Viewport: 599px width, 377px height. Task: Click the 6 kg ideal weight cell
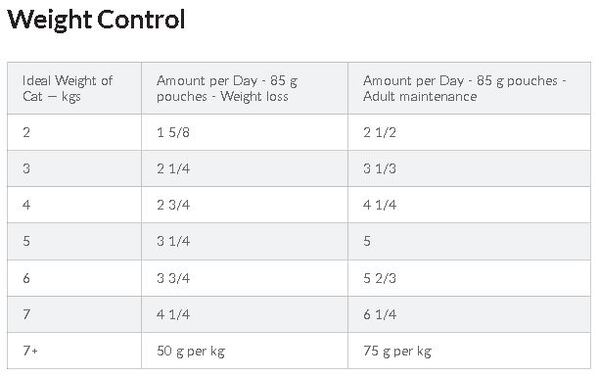coord(74,278)
